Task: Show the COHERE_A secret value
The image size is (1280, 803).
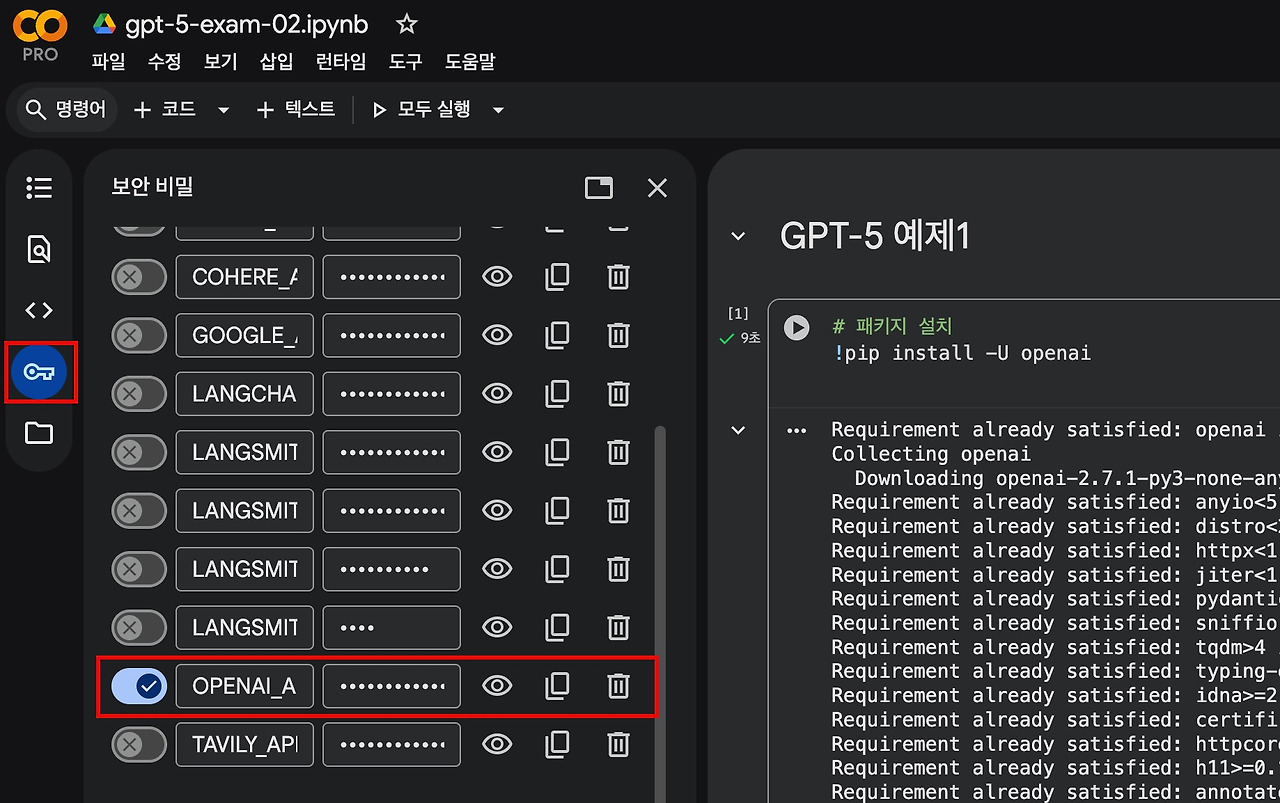Action: coord(497,277)
